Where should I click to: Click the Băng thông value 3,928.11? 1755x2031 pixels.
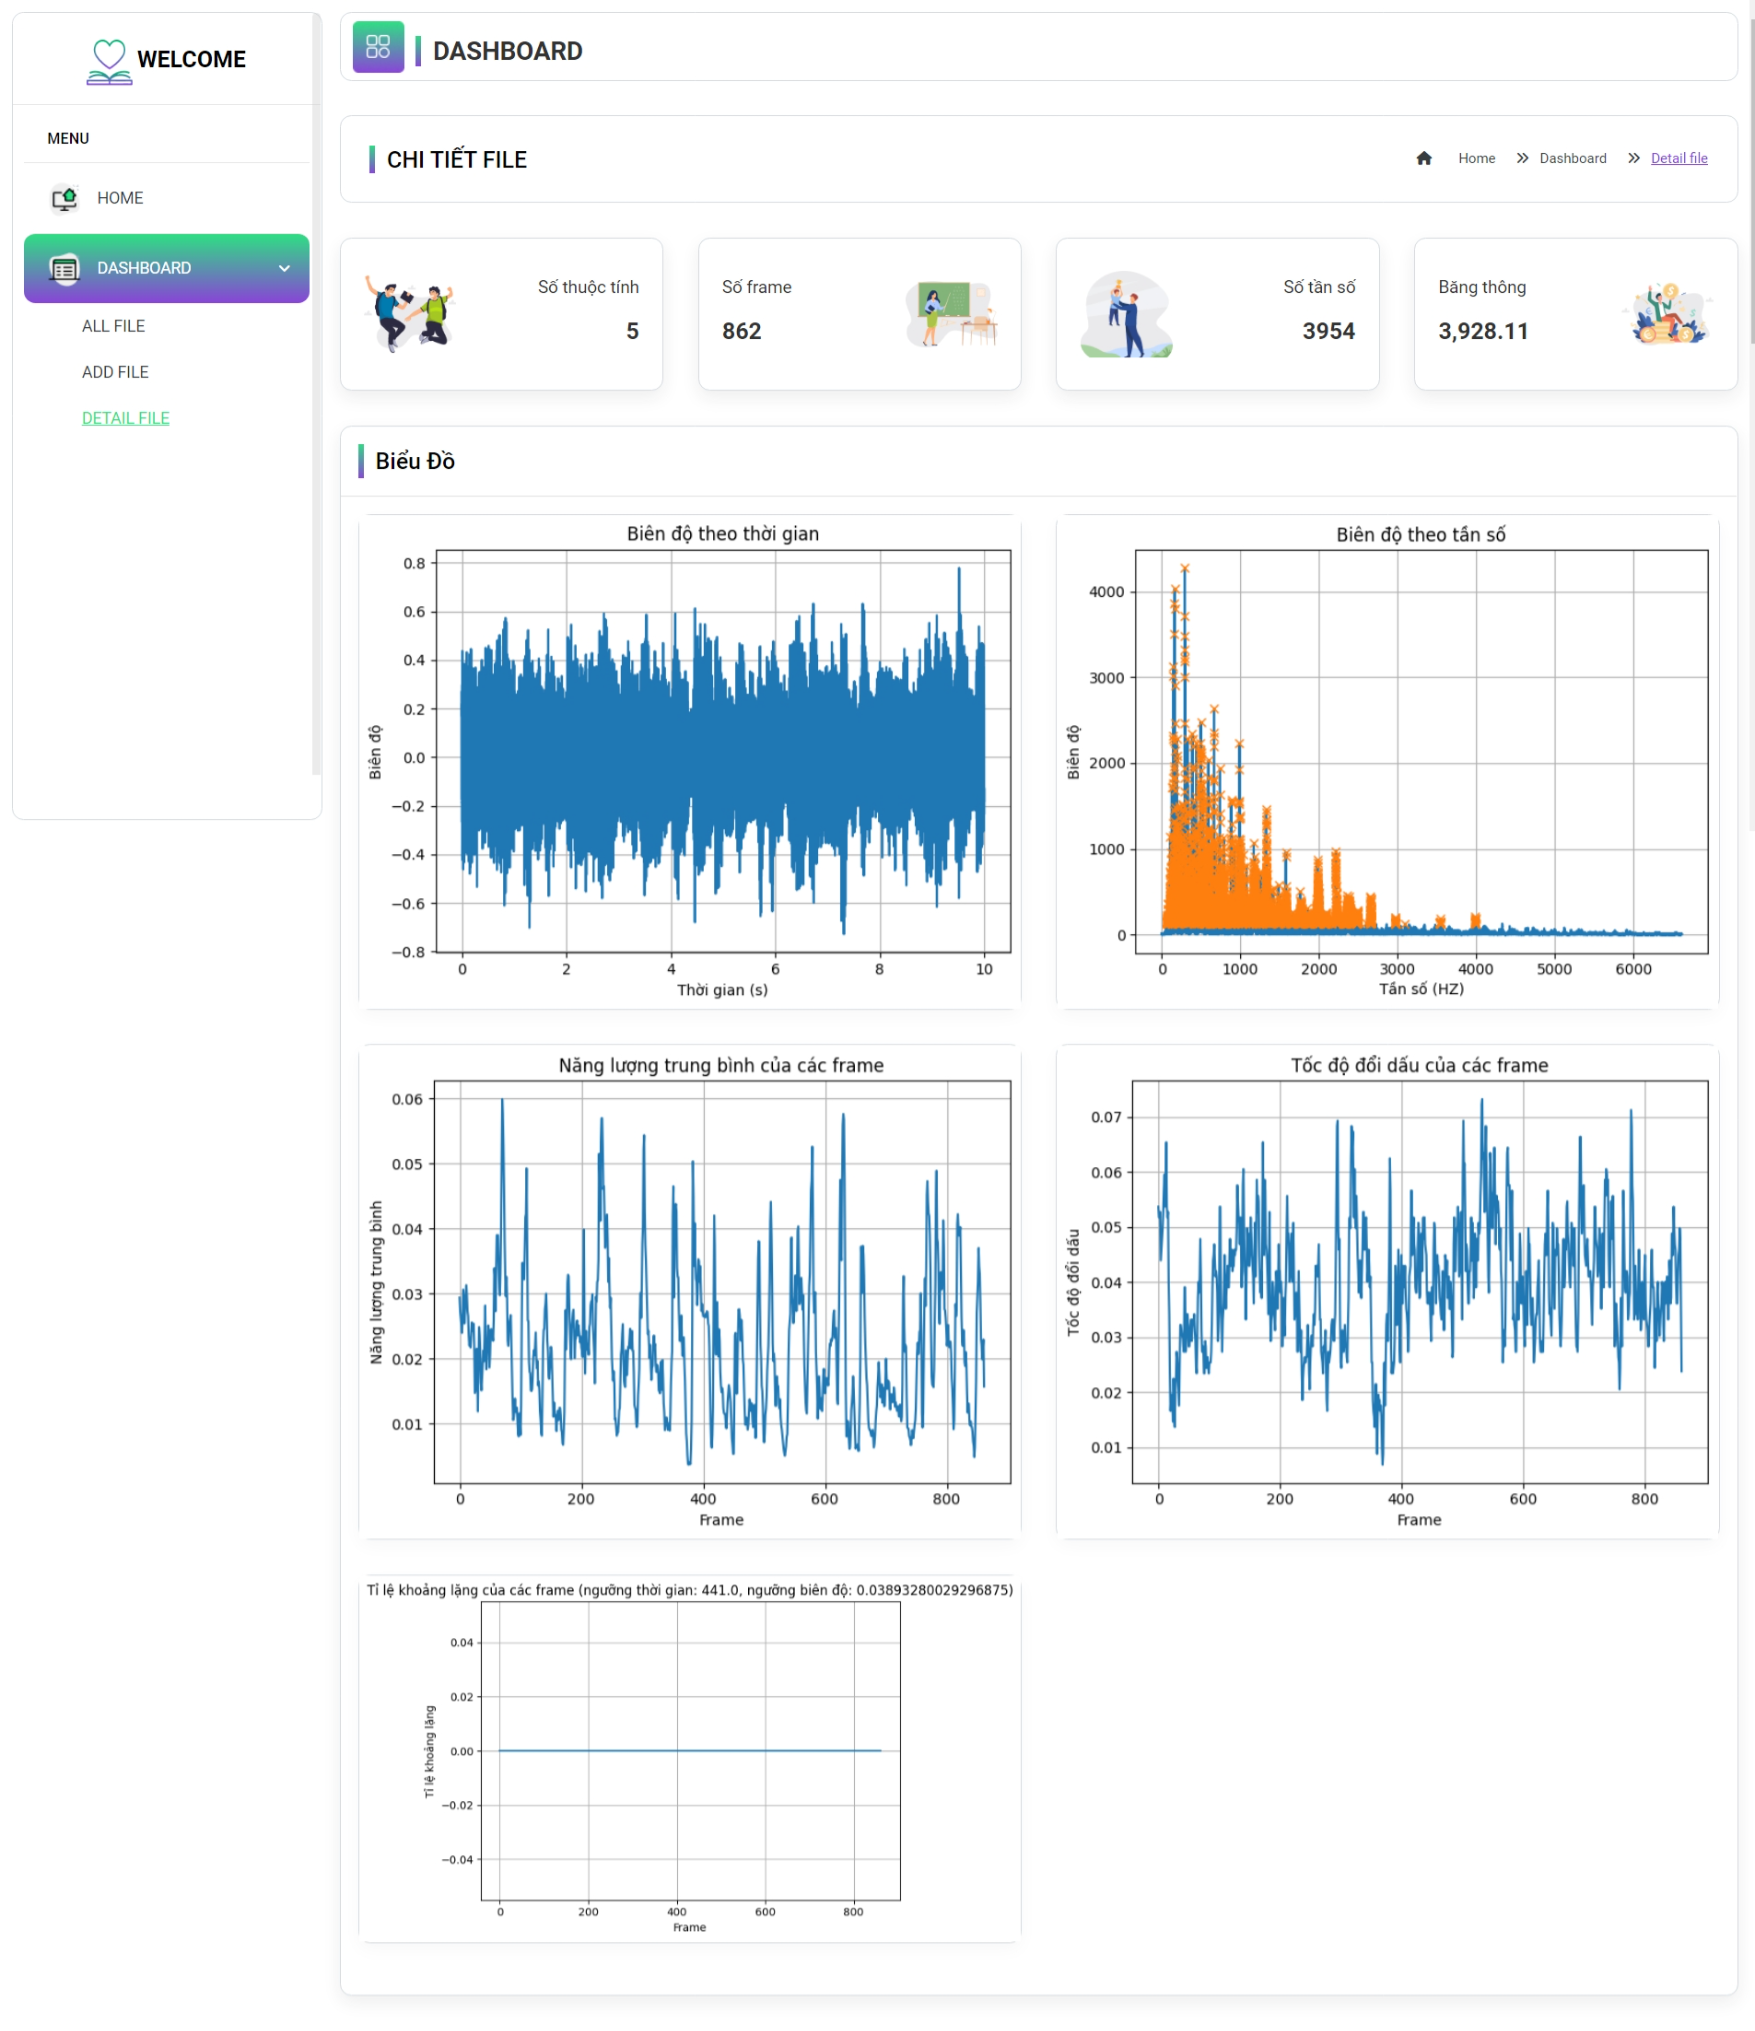point(1483,331)
